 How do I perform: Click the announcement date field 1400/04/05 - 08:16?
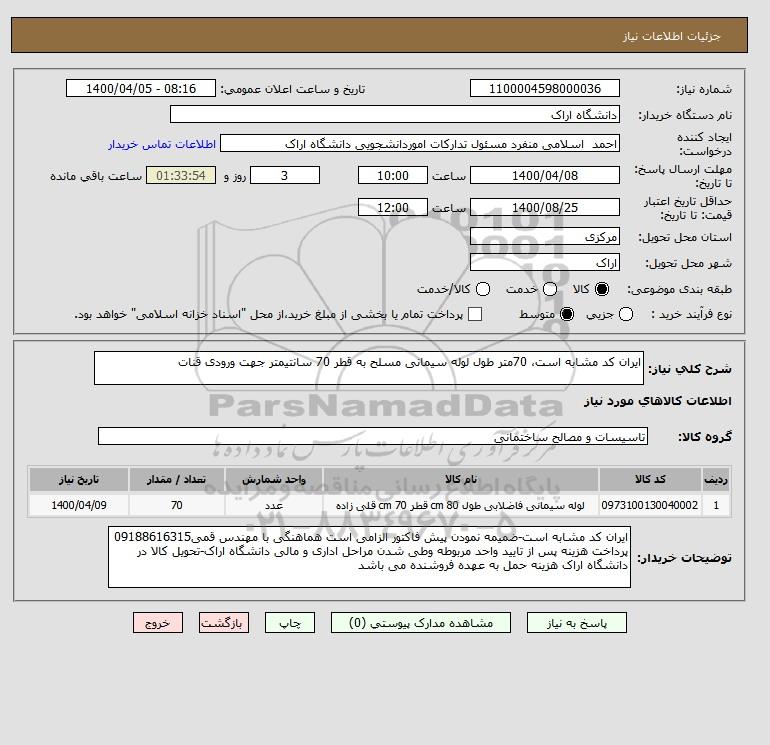[x=141, y=88]
